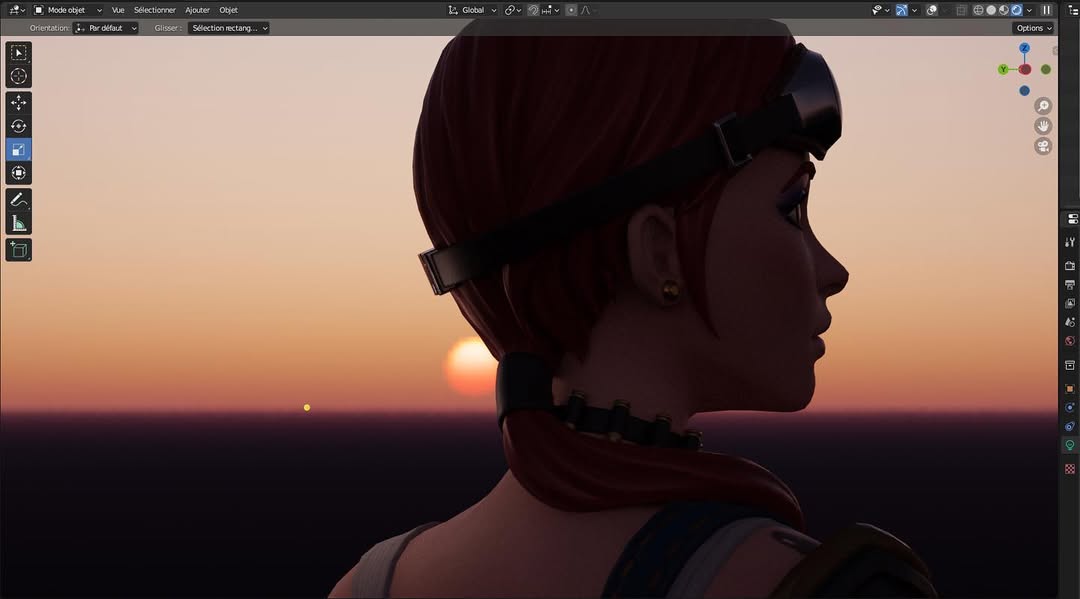Open the Ajouter menu
The image size is (1080, 599).
[x=197, y=10]
